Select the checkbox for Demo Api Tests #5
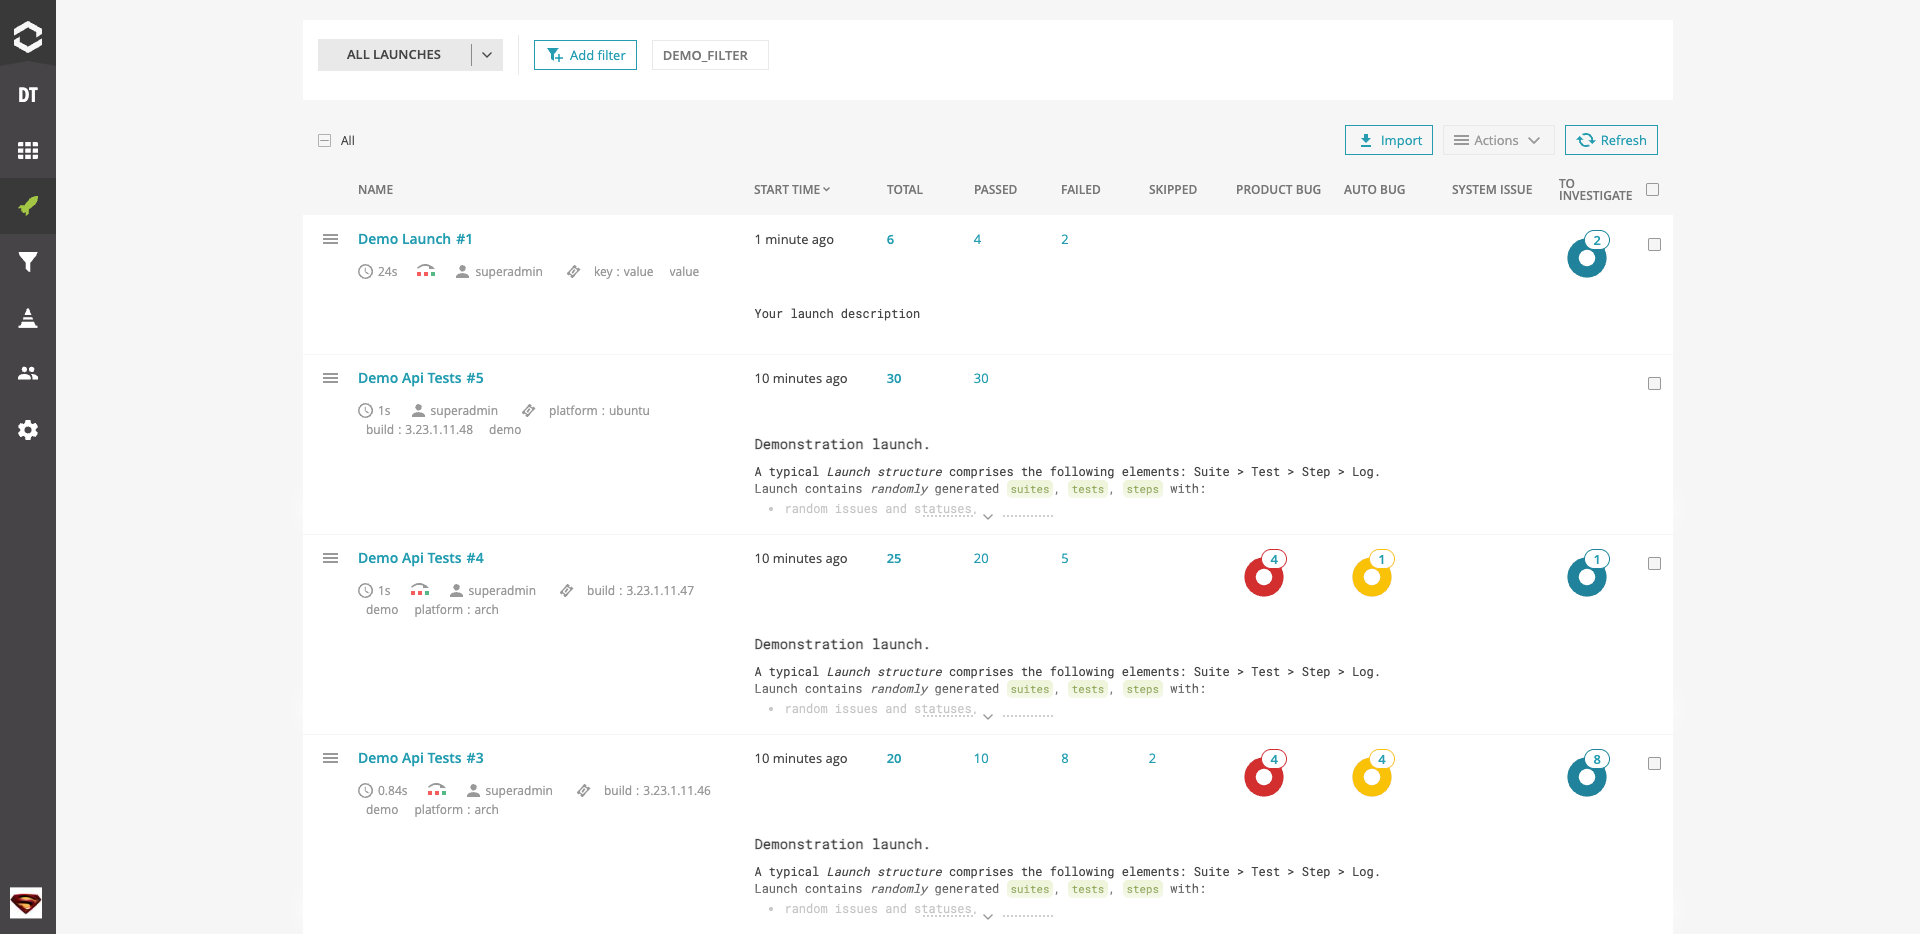This screenshot has height=934, width=1920. [x=1654, y=384]
